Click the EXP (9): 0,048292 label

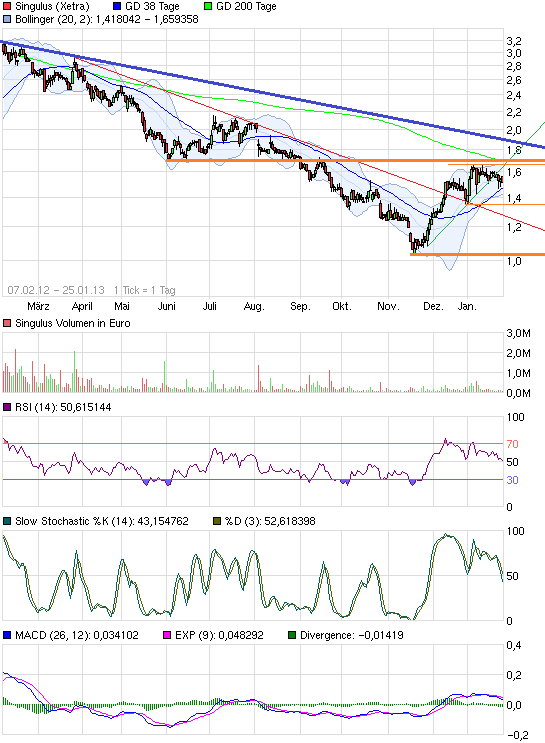click(x=219, y=635)
